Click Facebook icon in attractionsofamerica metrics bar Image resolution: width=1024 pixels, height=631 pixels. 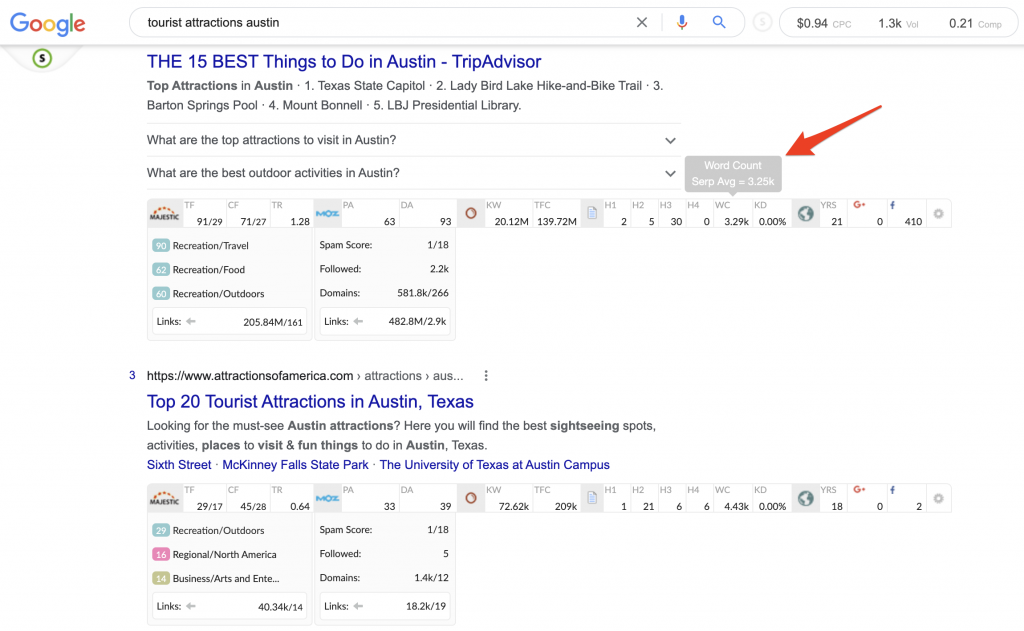893,490
